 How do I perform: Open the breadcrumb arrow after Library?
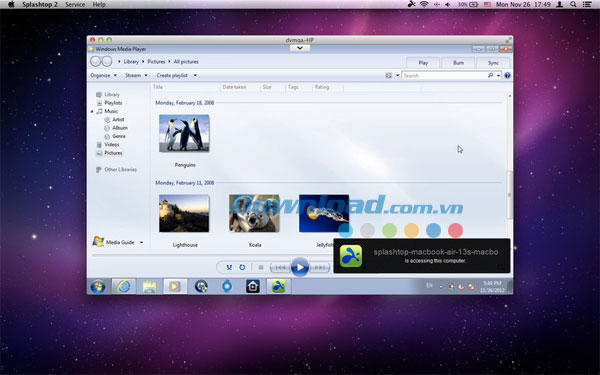click(x=143, y=62)
